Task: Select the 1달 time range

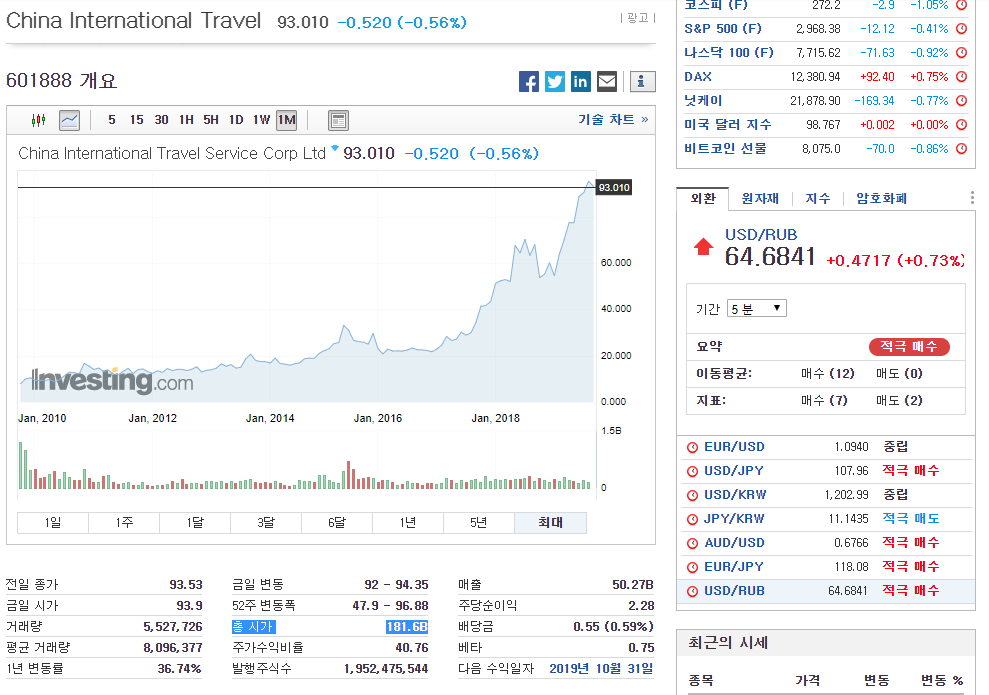Action: coord(195,523)
